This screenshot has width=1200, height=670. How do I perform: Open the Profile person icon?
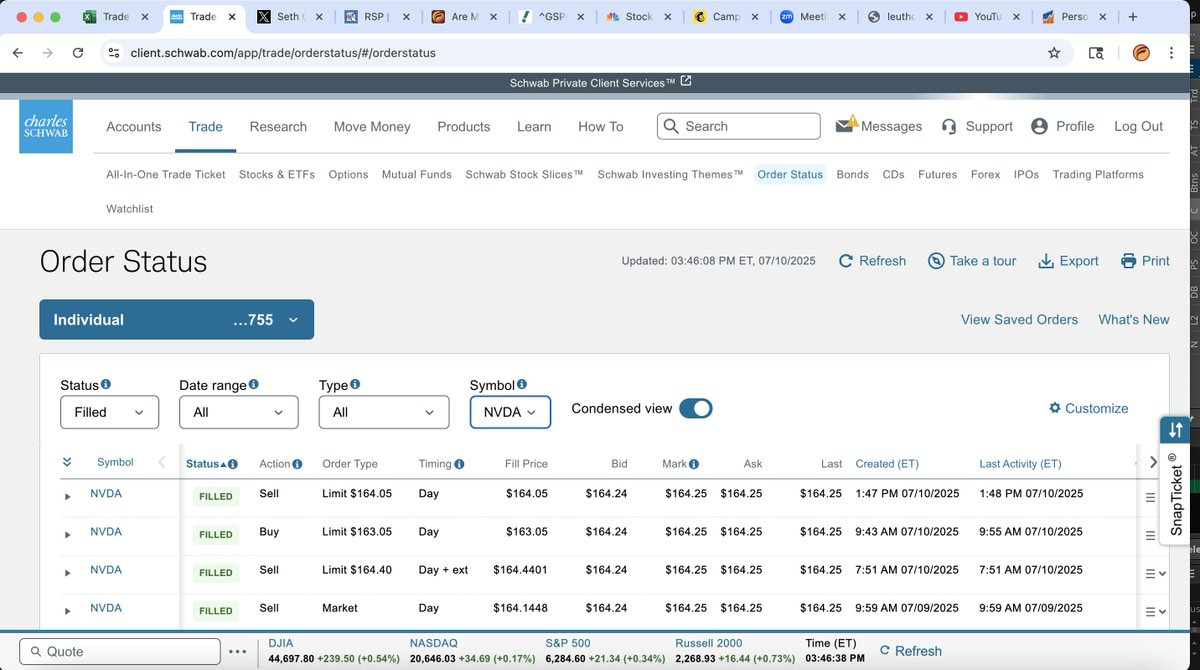[1039, 126]
